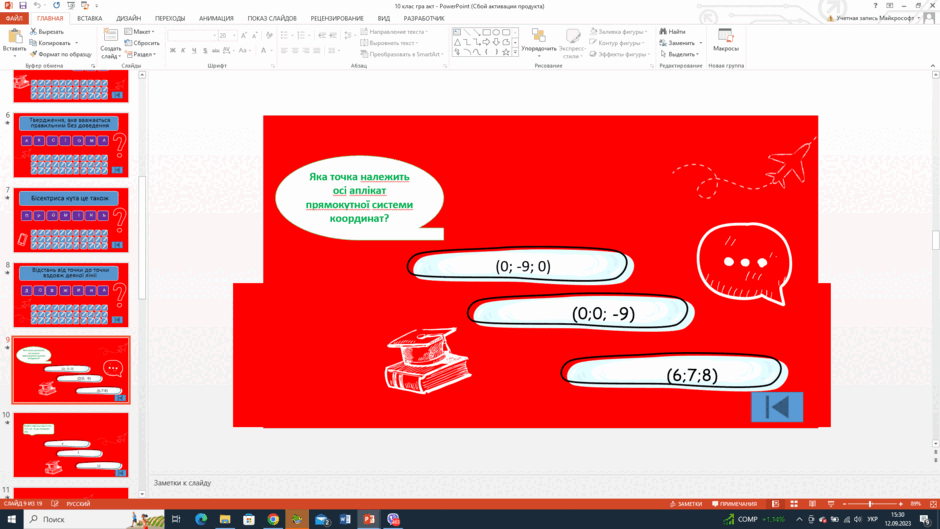Viewport: 940px width, 529px height.
Task: Click zoom out minus button
Action: 844,504
